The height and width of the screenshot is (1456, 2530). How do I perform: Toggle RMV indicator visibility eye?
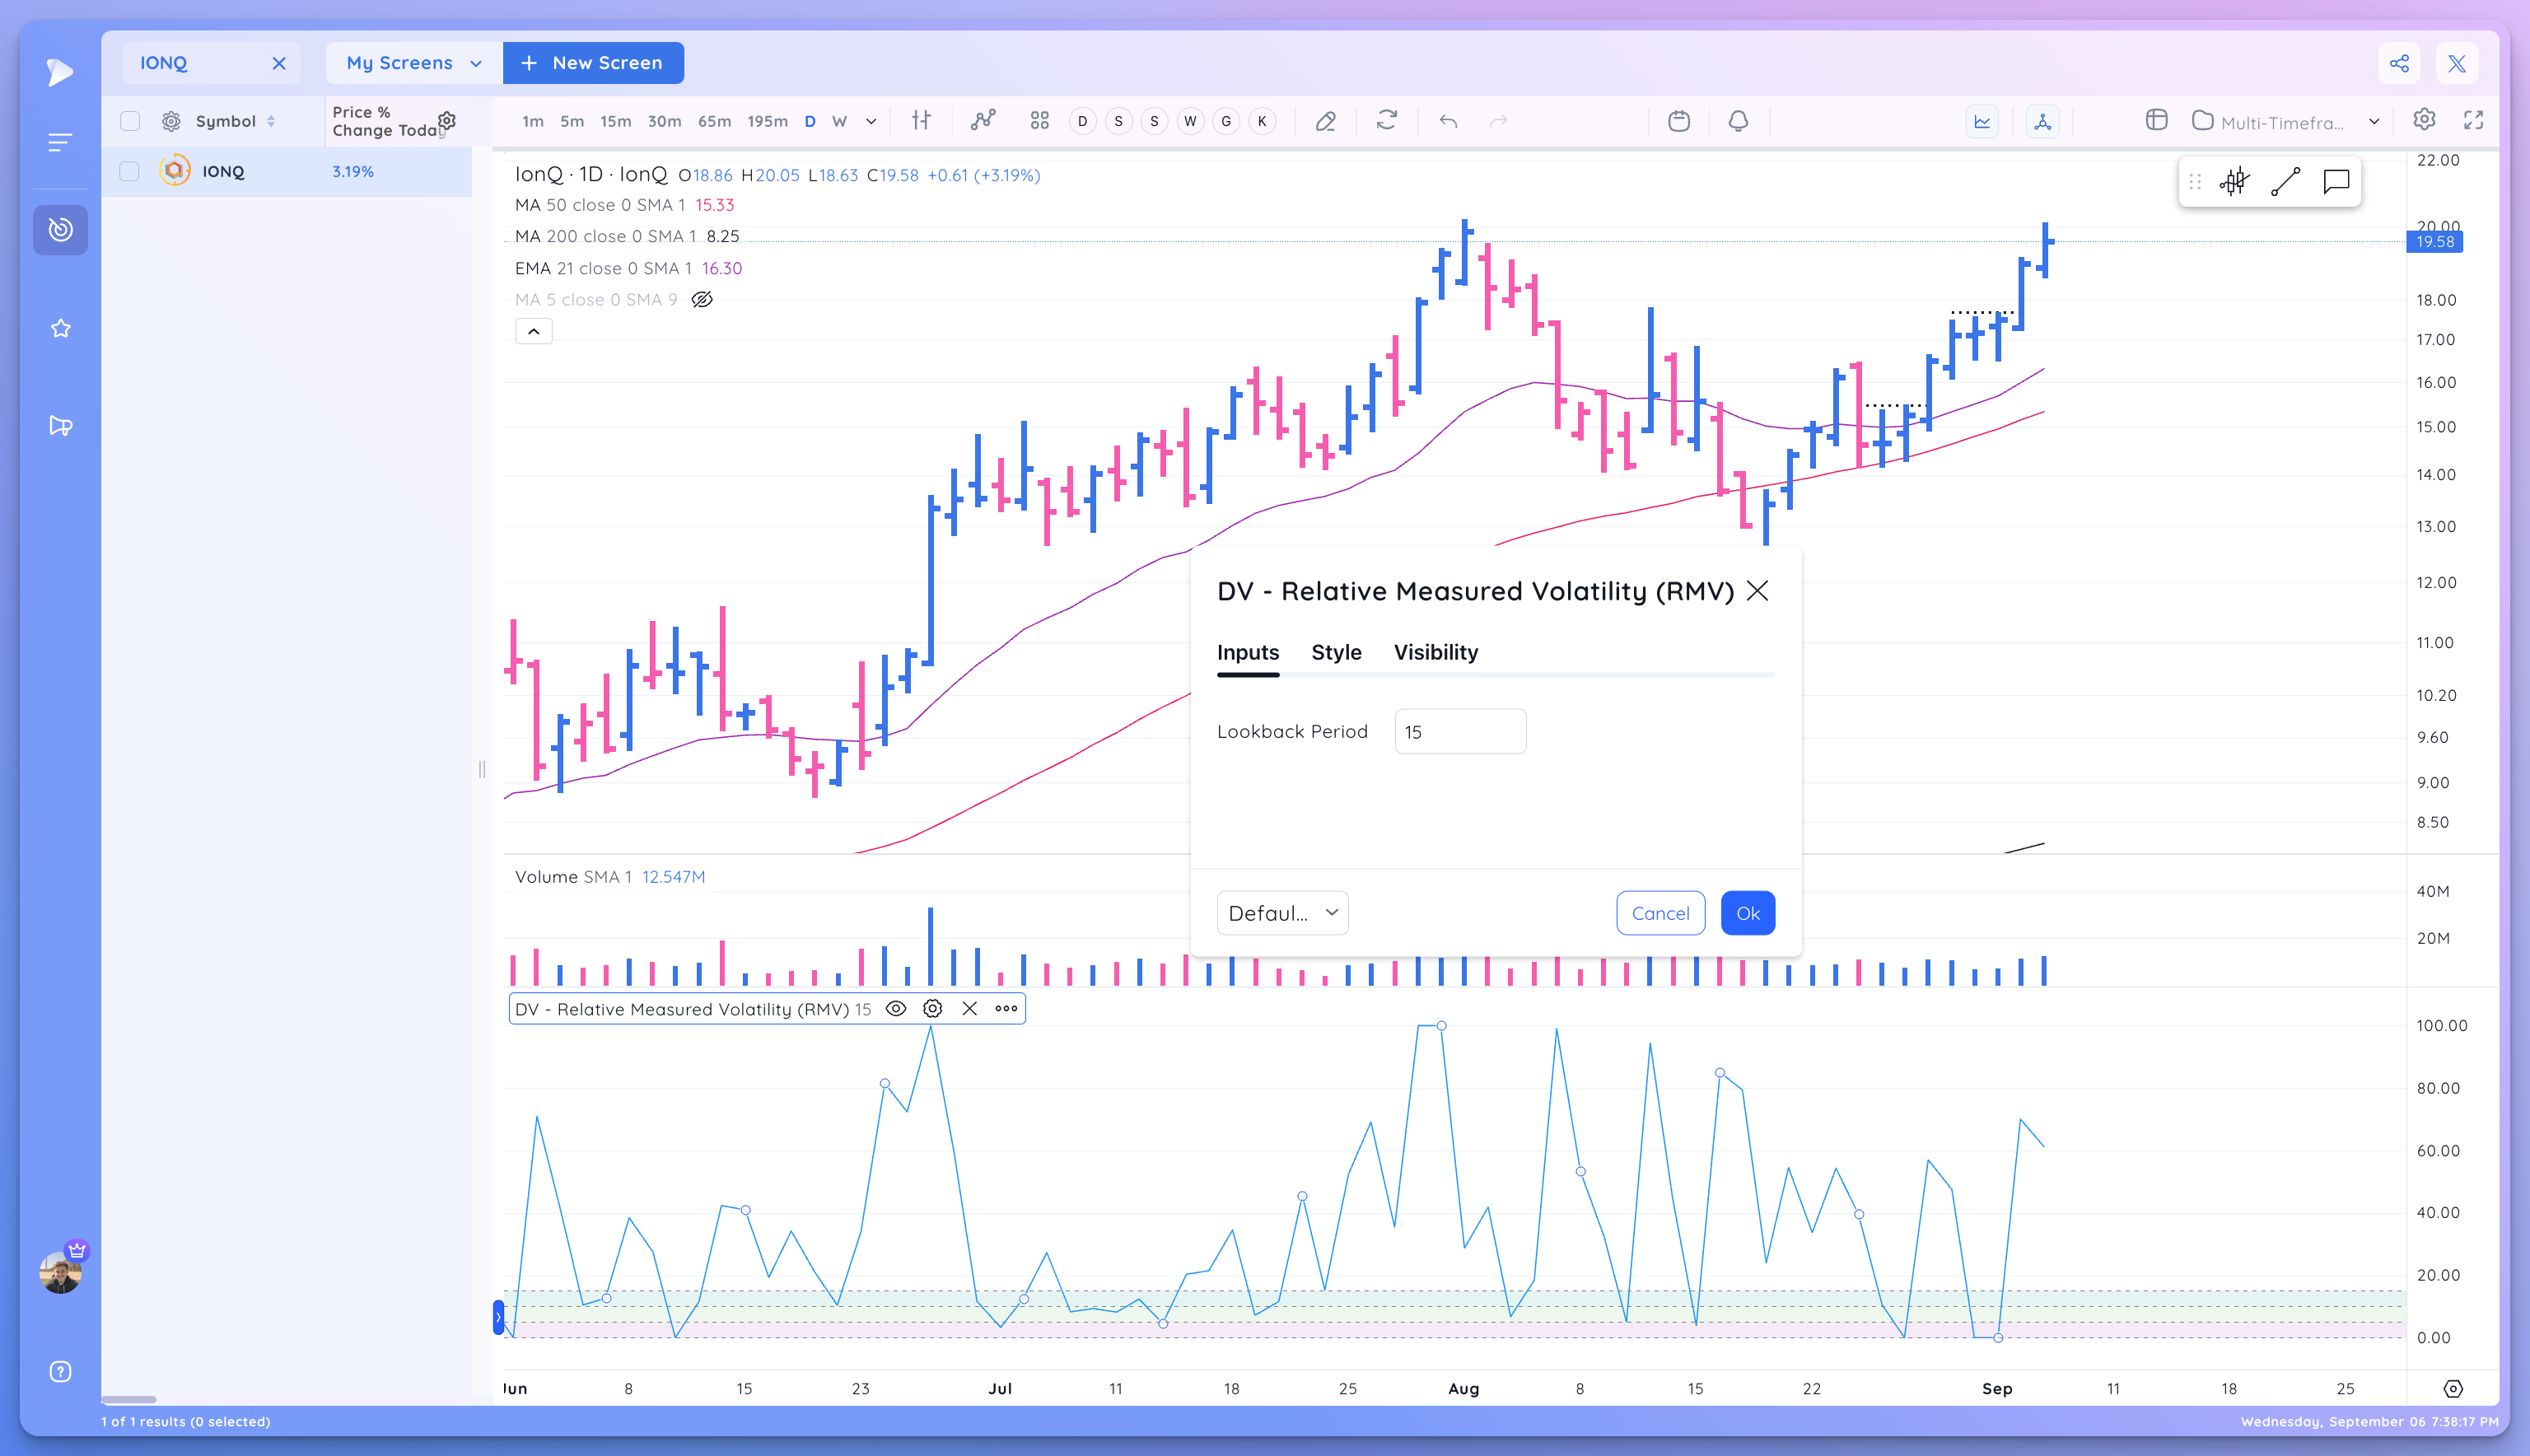(896, 1009)
